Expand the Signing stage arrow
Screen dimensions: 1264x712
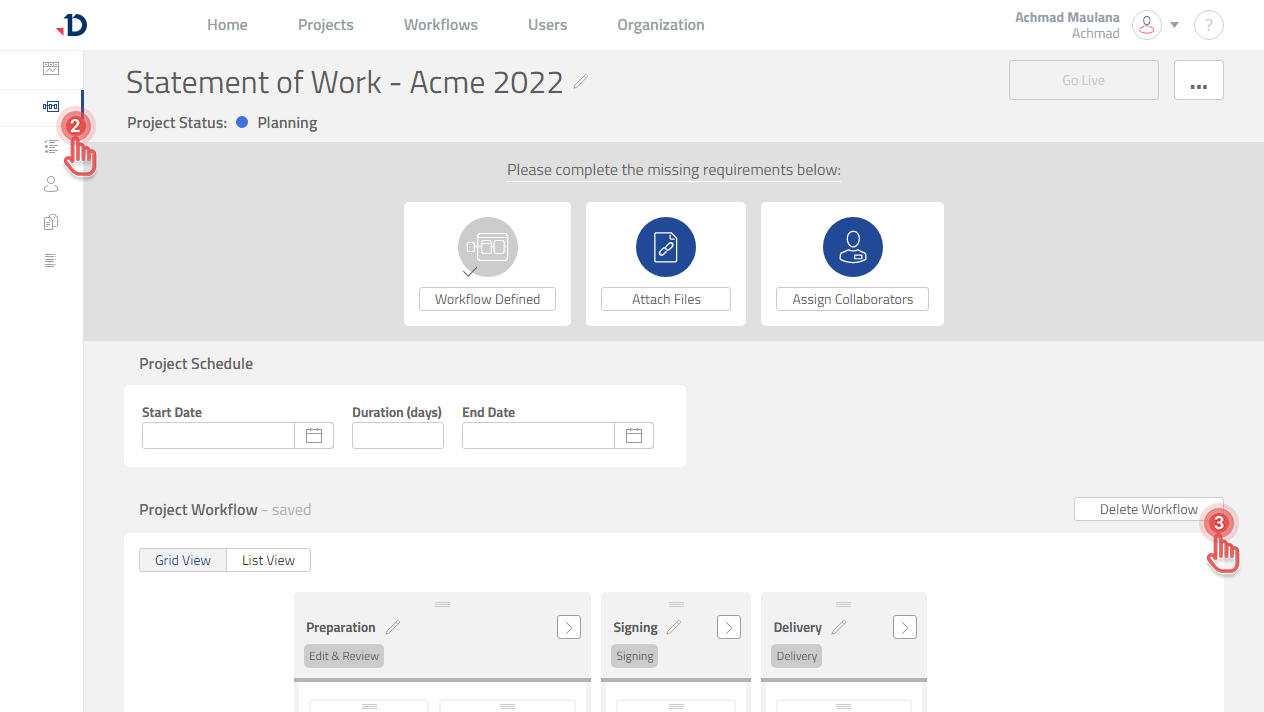(729, 627)
